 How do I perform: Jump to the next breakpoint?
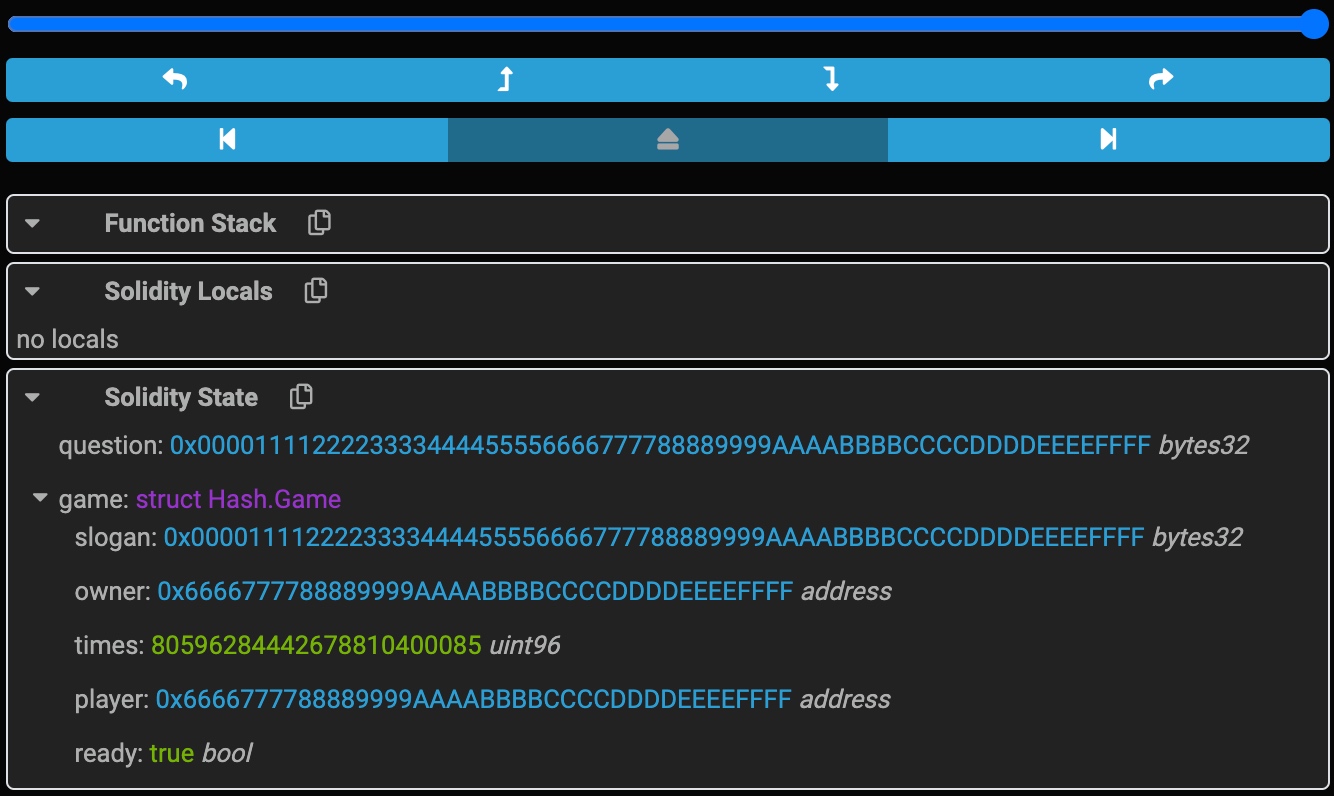tap(1108, 139)
